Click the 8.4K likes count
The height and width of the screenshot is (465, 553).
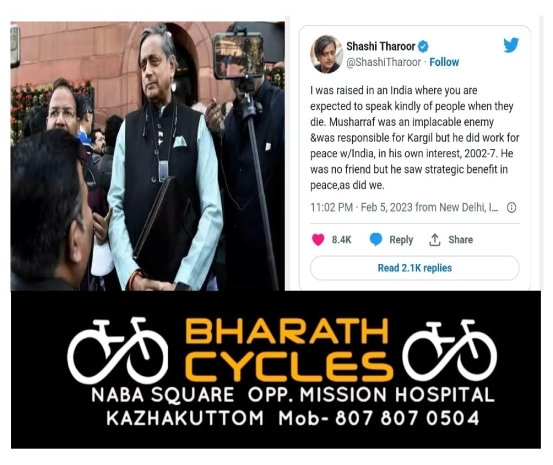point(341,240)
